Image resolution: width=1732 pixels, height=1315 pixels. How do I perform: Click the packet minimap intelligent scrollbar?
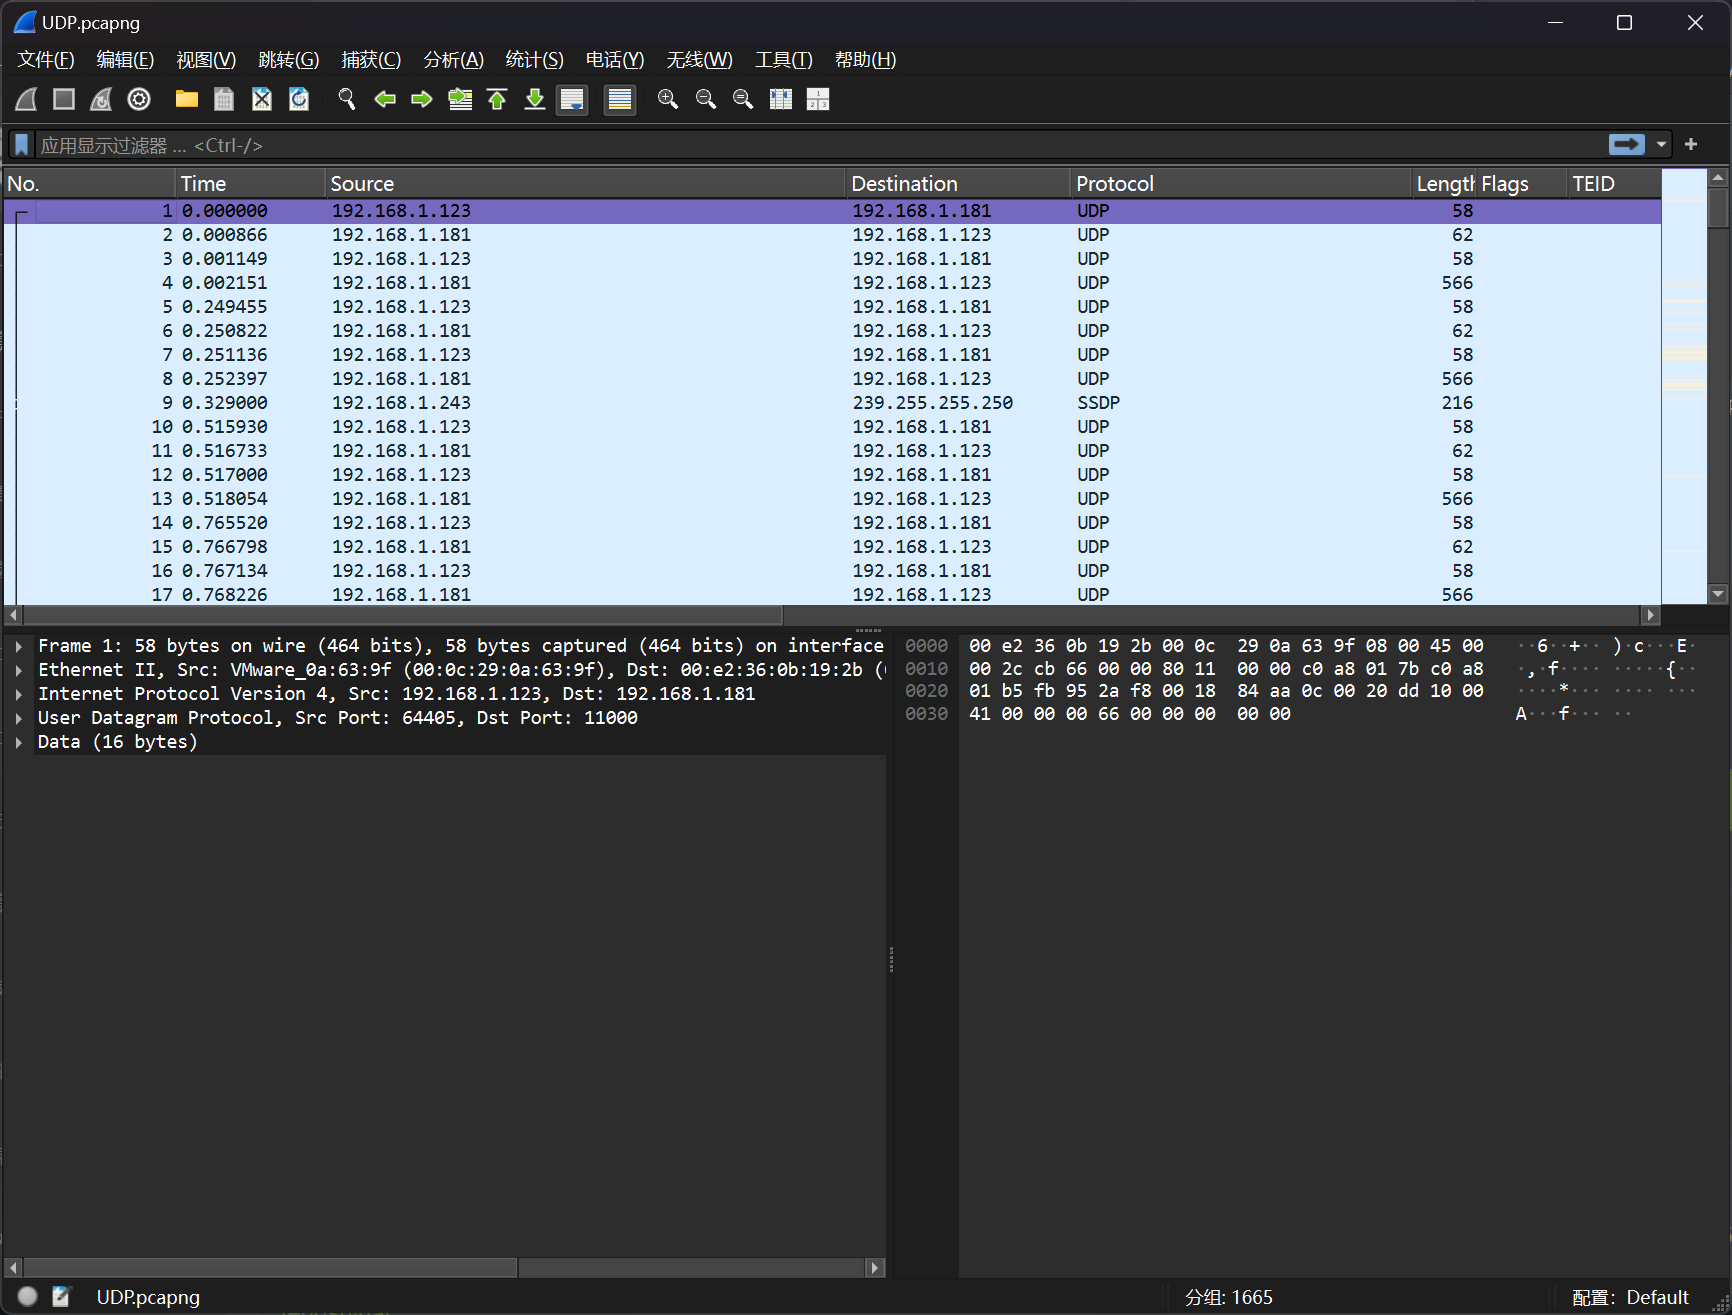click(1684, 386)
